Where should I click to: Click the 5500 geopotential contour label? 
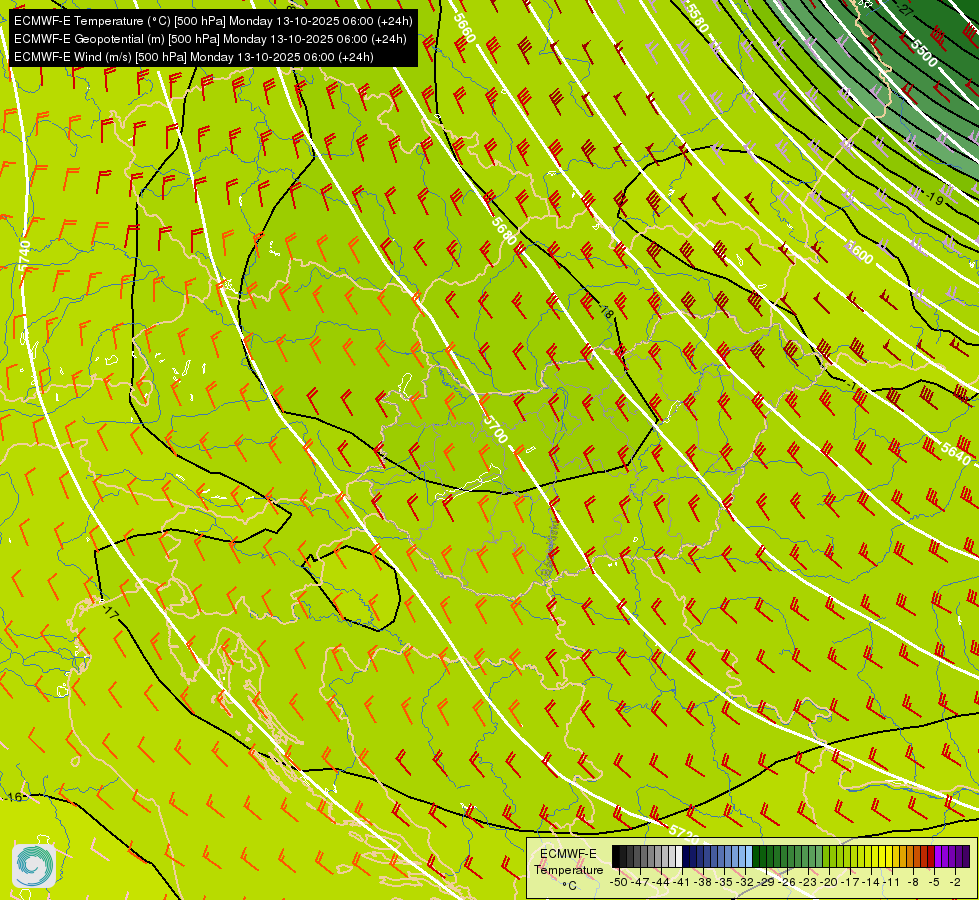924,53
